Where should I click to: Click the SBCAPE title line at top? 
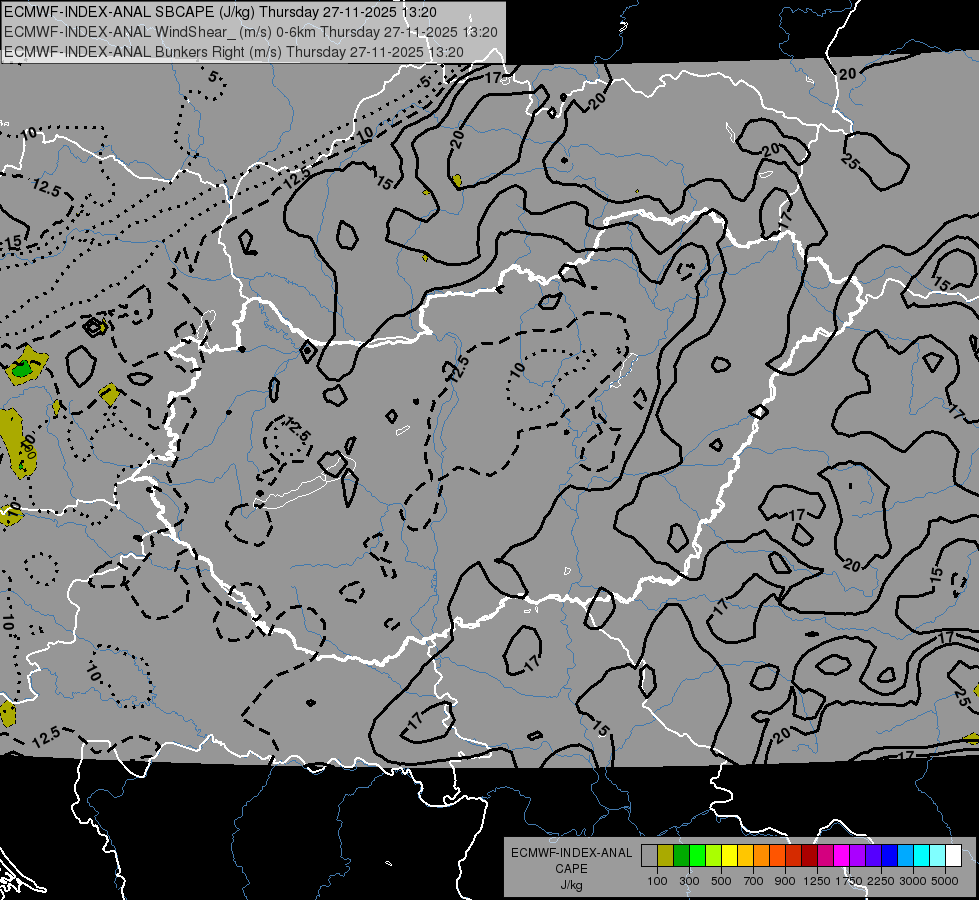click(220, 12)
